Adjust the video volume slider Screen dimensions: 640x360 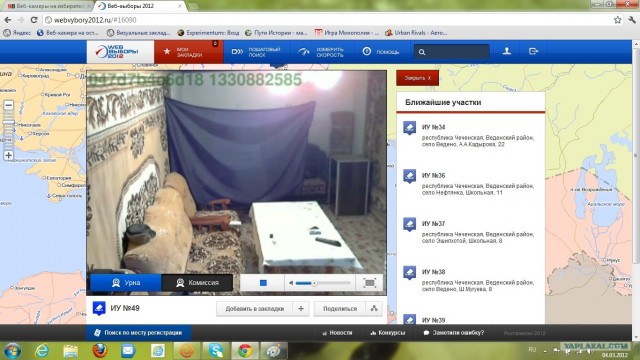point(323,282)
